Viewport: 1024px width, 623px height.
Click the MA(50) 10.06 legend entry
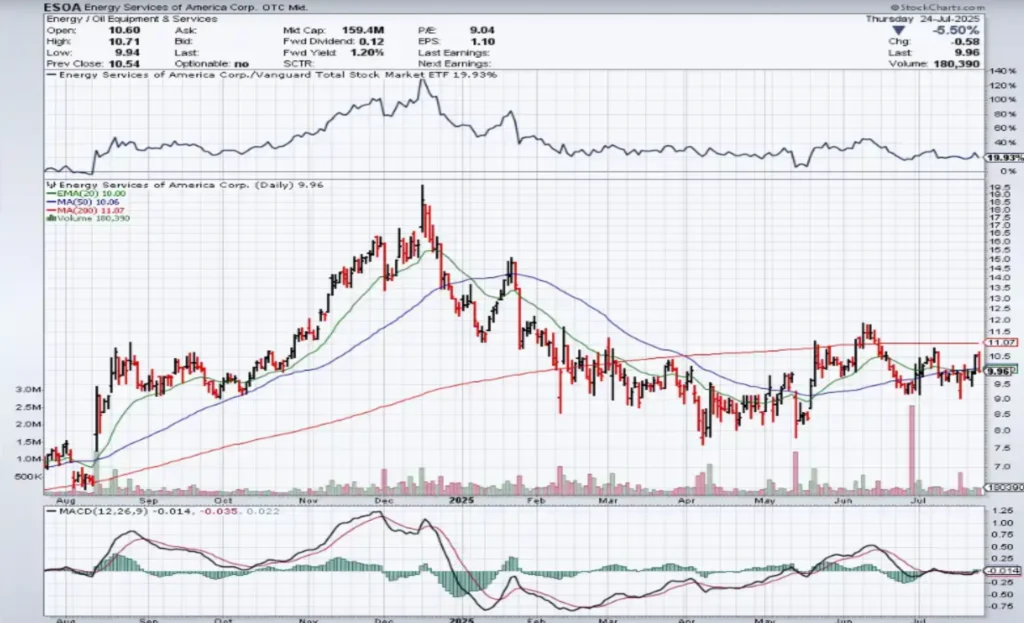tap(83, 202)
